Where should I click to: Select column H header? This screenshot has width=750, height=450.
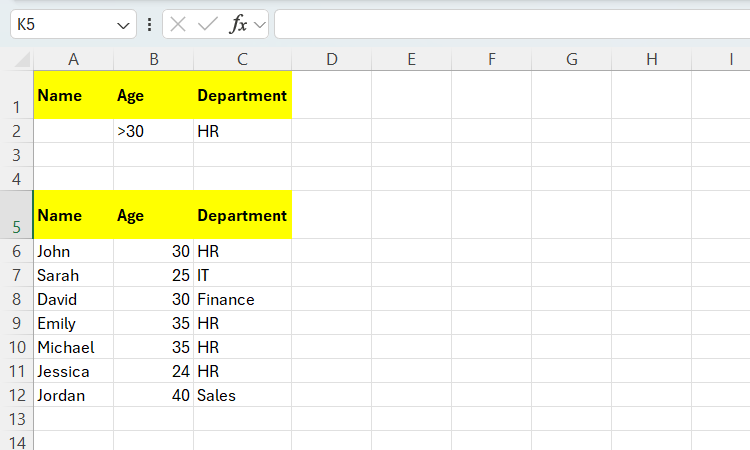point(651,60)
